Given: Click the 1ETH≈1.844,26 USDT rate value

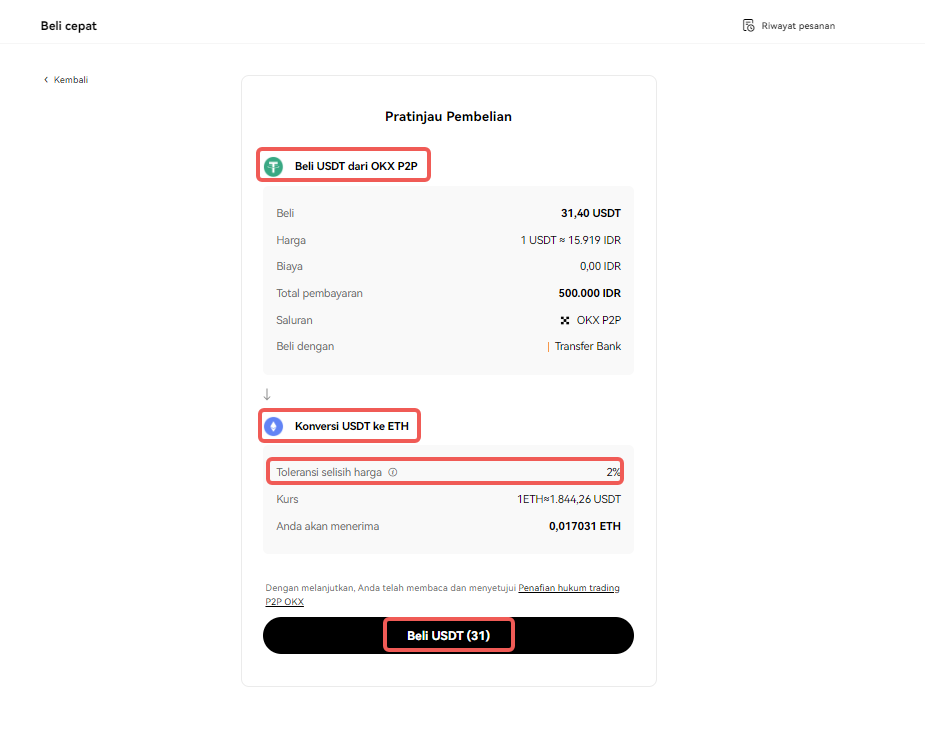Looking at the screenshot, I should point(569,499).
